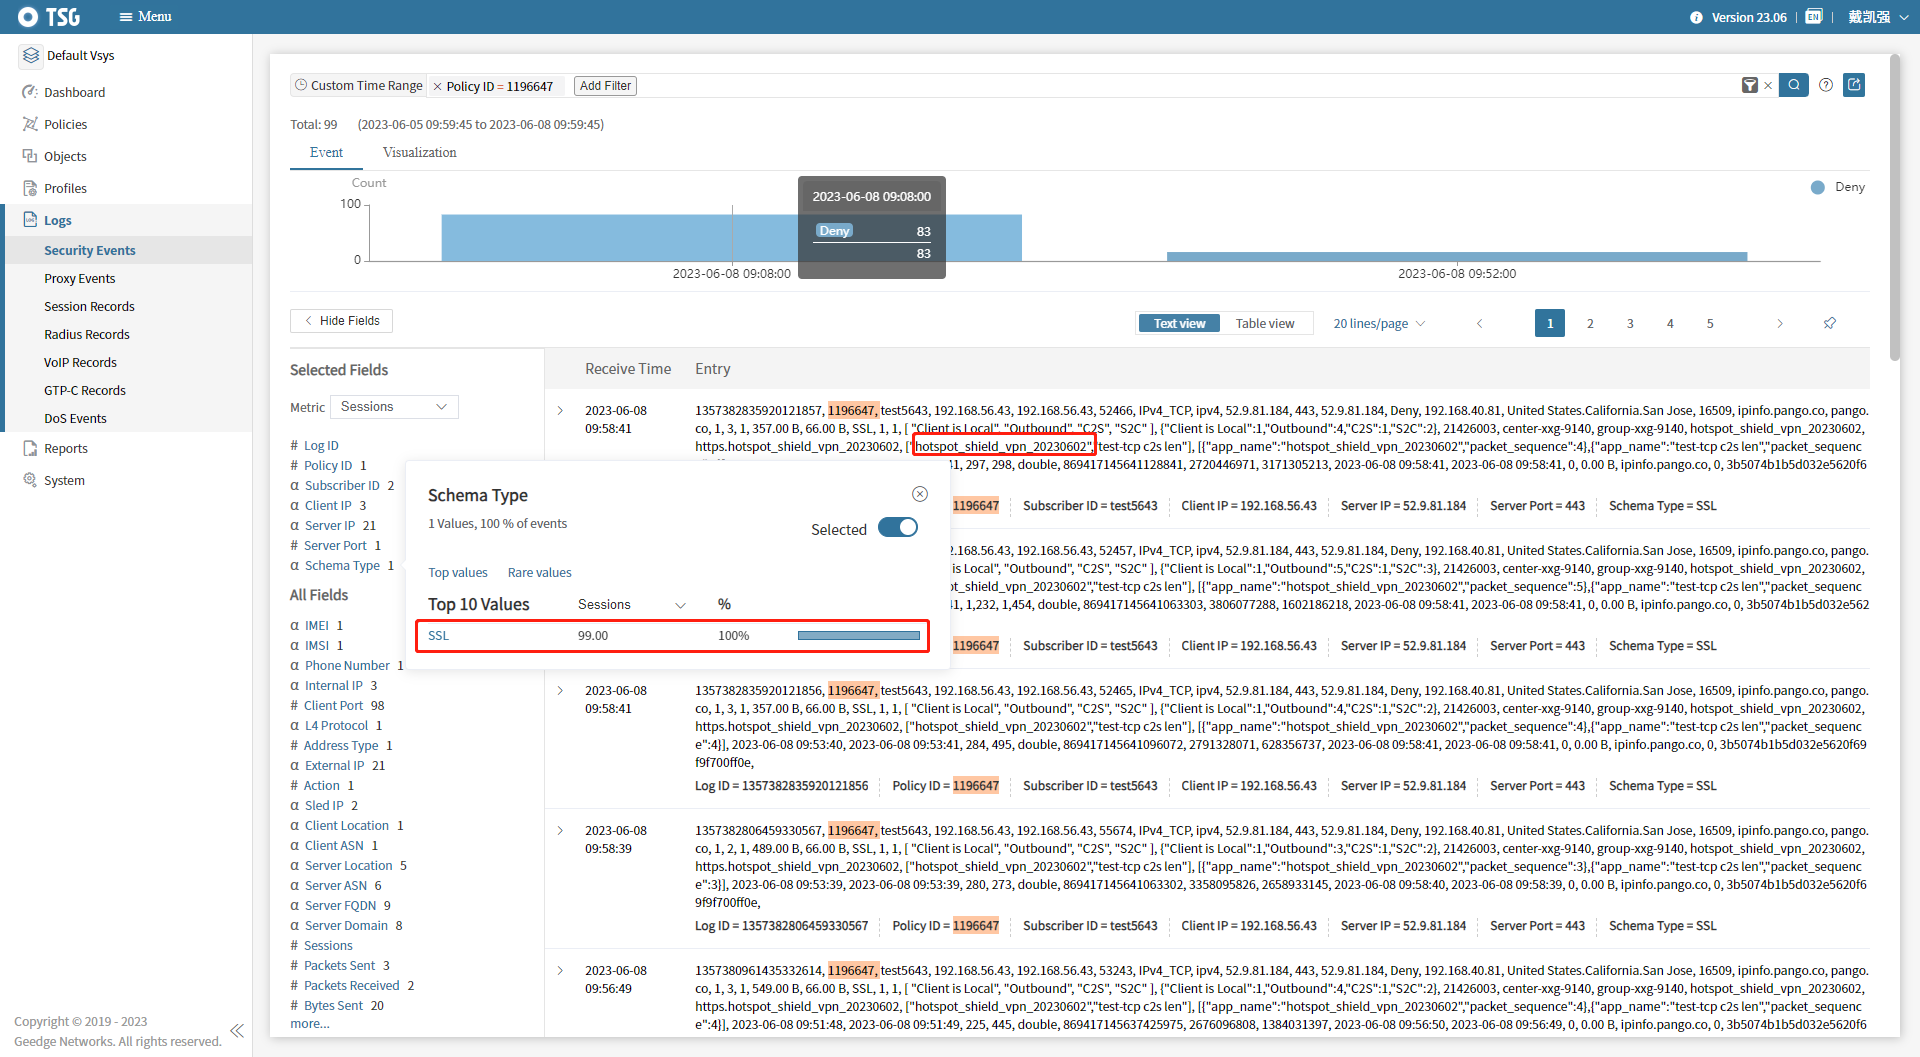Close the Schema Type popup
The height and width of the screenshot is (1057, 1920).
[x=920, y=494]
